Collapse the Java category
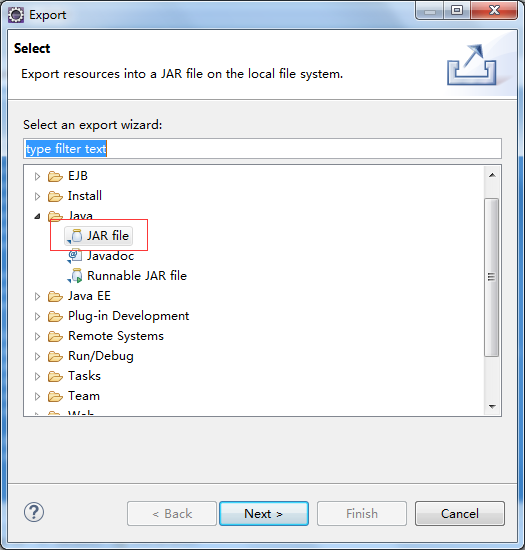525x550 pixels. click(x=38, y=216)
